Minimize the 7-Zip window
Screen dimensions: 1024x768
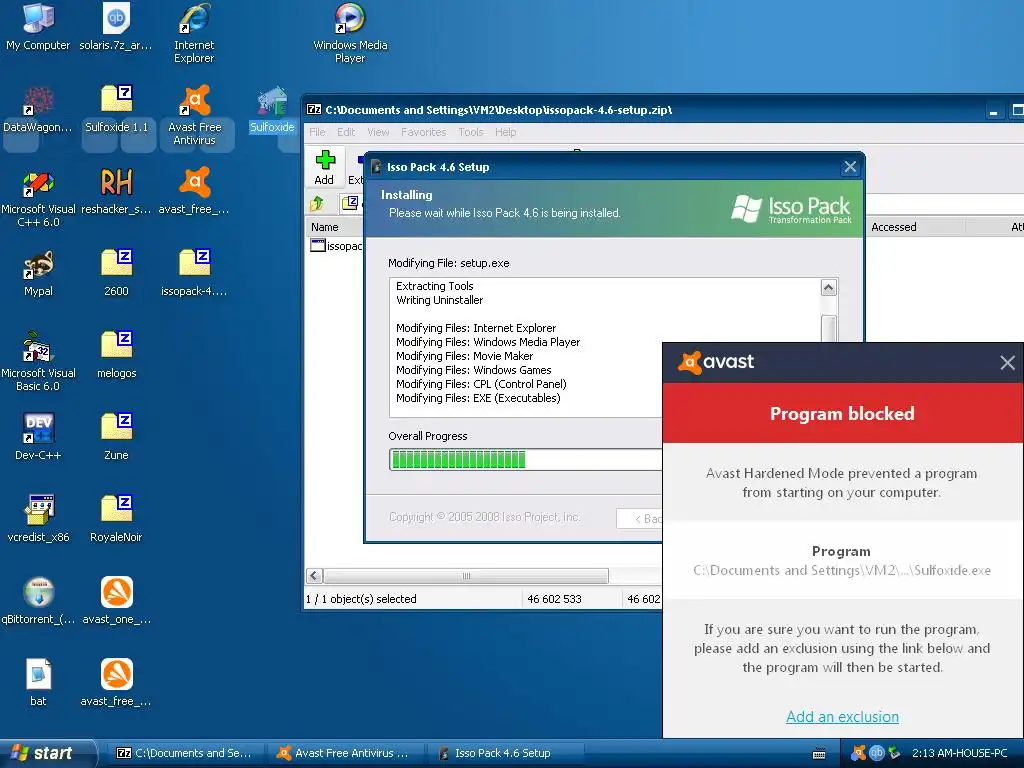(993, 110)
